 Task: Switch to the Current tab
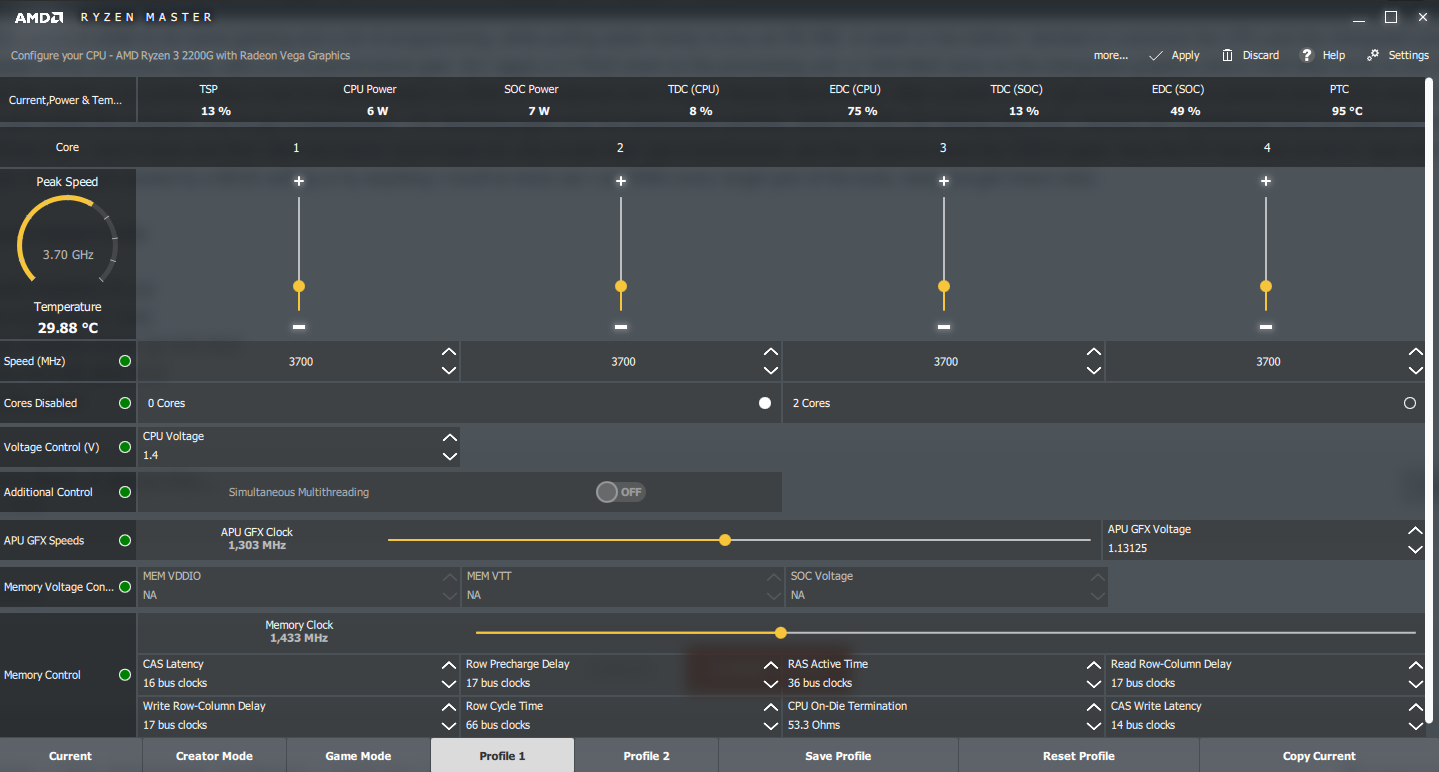[x=71, y=755]
